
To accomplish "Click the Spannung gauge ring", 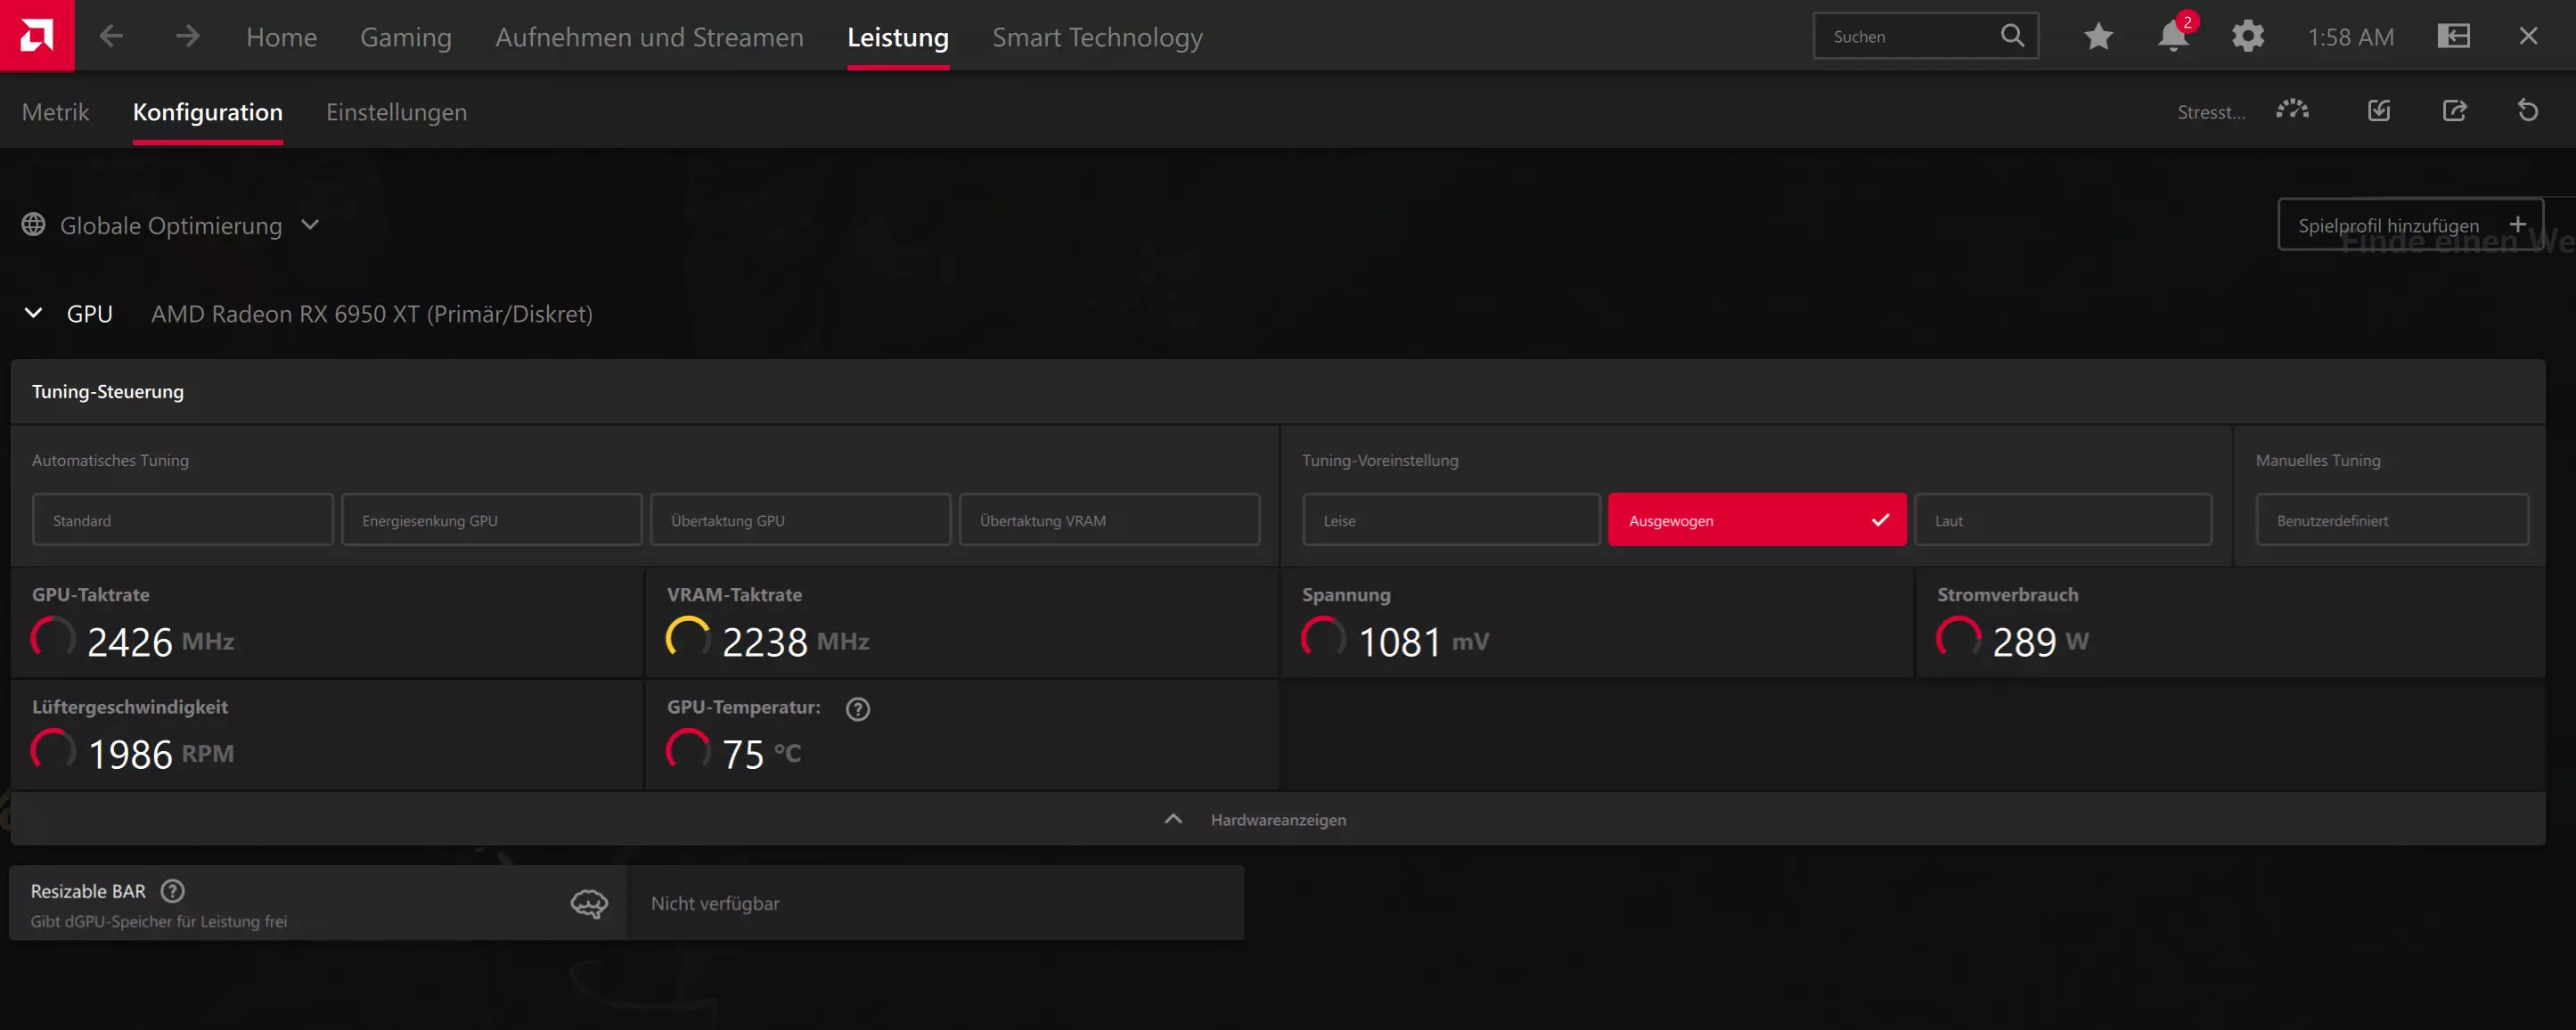I will 1323,638.
